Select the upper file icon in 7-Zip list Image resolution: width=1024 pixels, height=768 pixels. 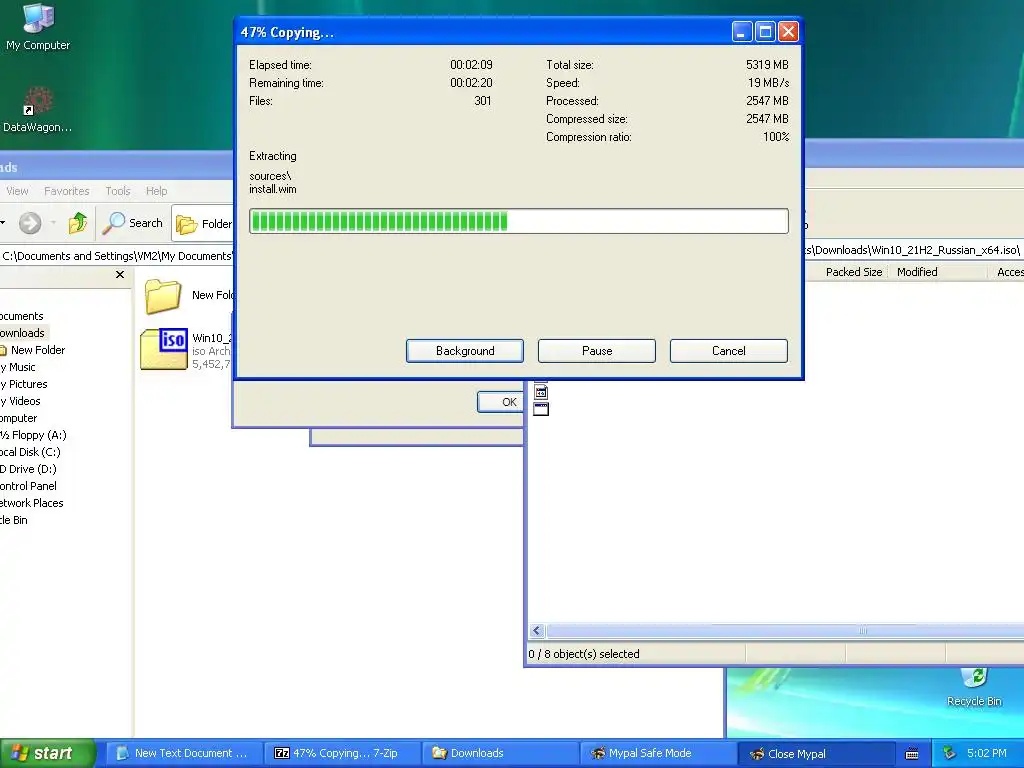tap(541, 392)
